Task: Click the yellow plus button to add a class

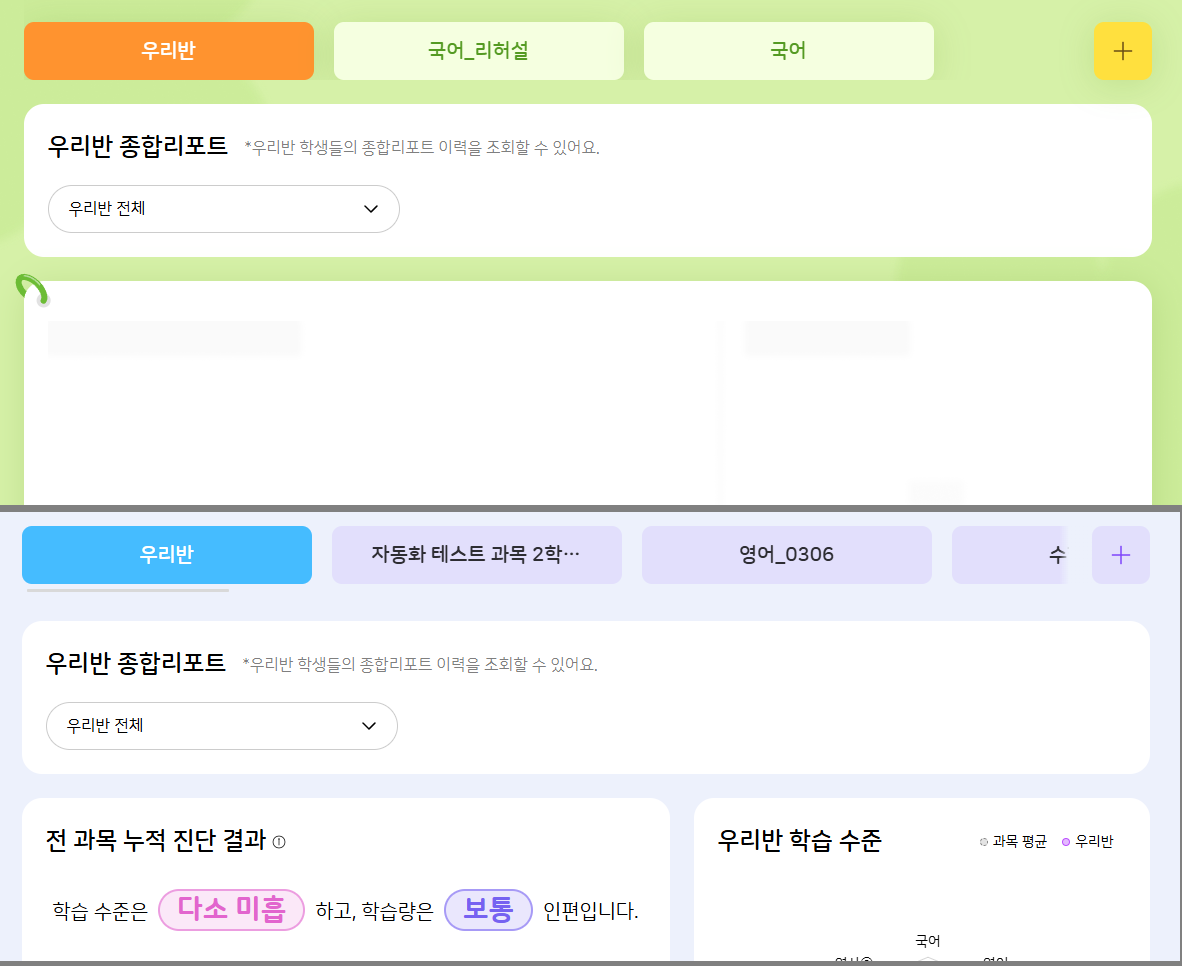Action: 1122,51
